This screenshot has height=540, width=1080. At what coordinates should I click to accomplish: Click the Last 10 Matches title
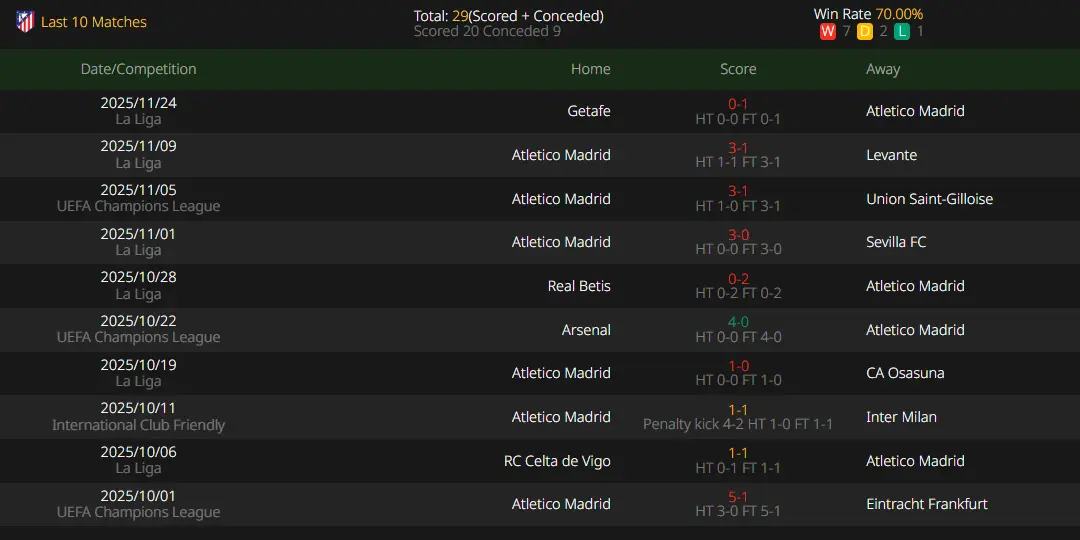[94, 22]
